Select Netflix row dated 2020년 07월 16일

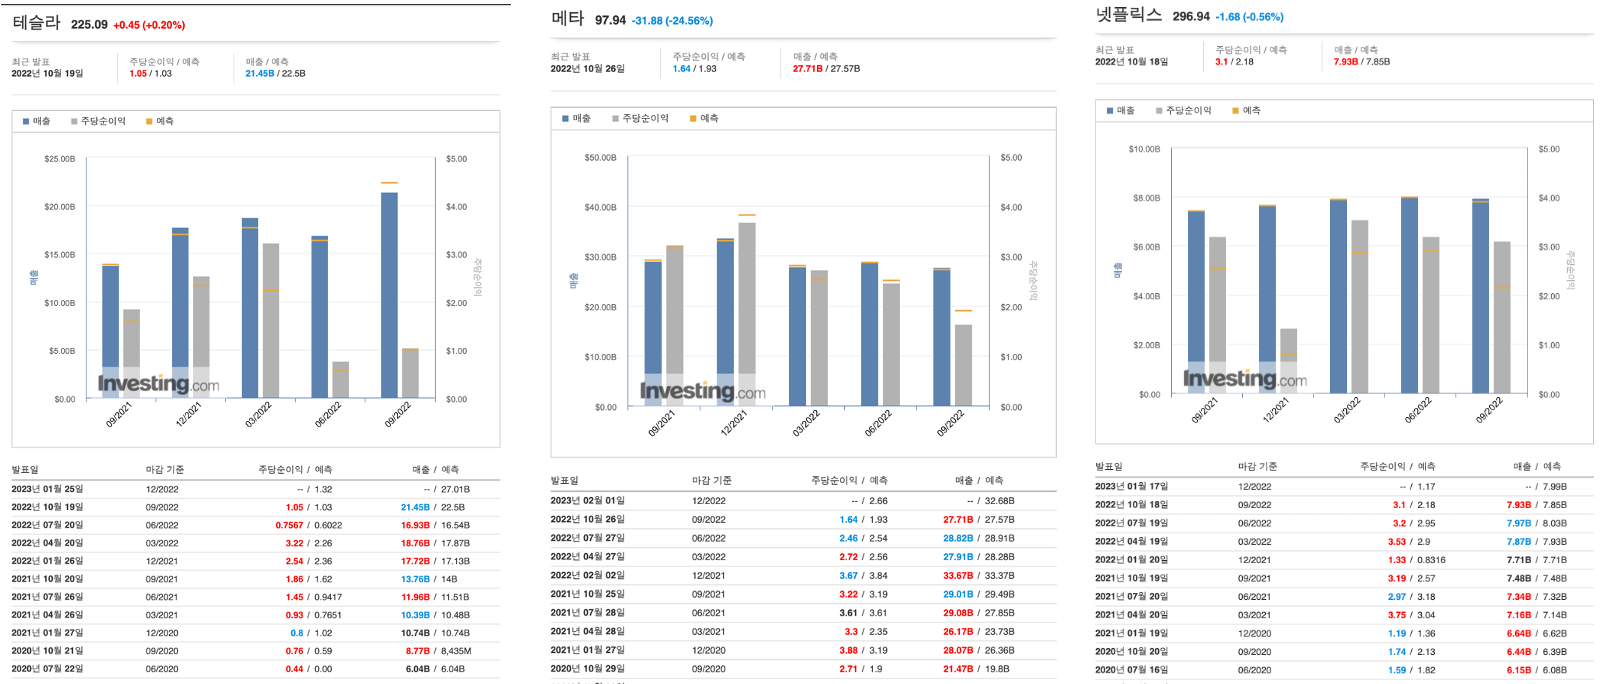[1344, 670]
